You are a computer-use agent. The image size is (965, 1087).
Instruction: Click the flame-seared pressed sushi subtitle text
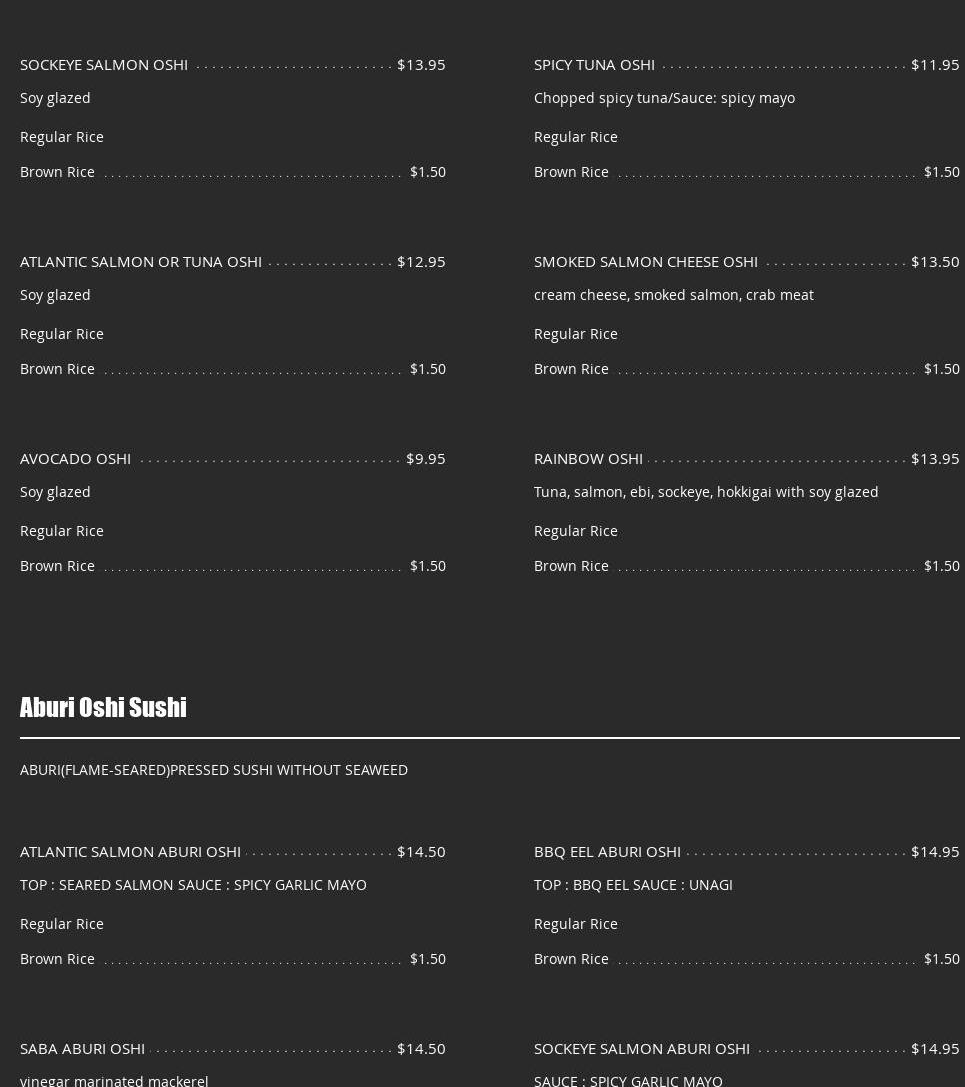click(214, 769)
